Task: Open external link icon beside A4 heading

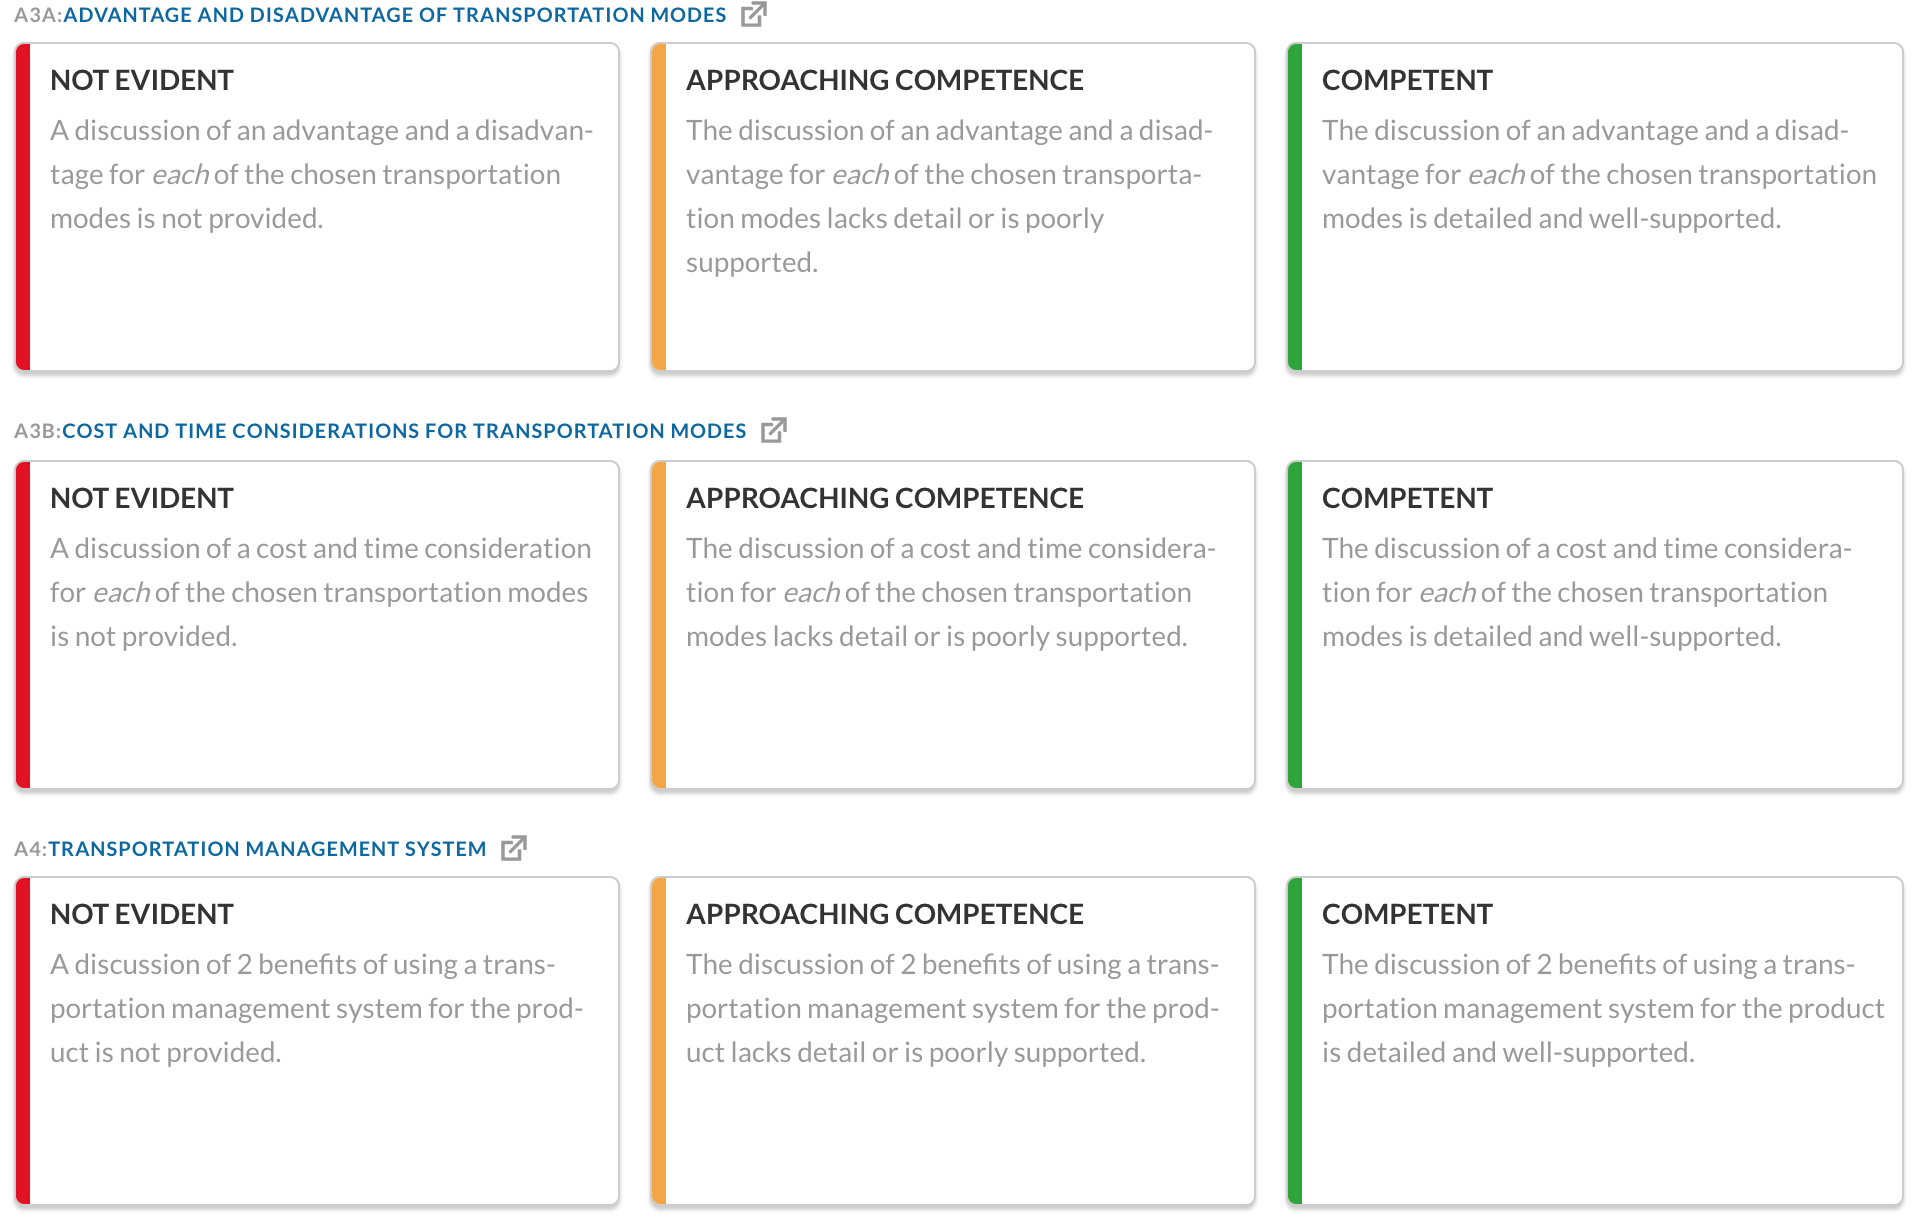Action: point(513,848)
